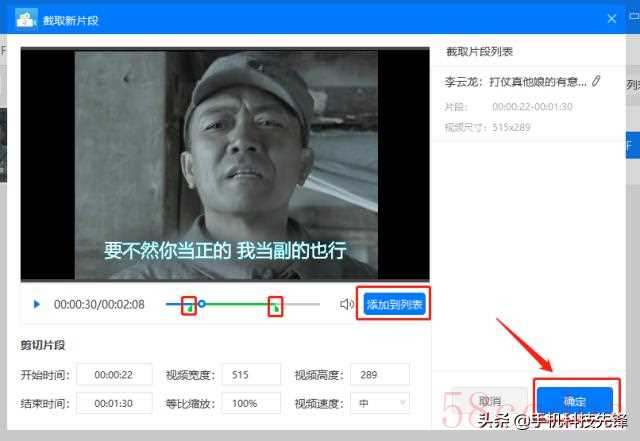Focus the 结束时间 field
This screenshot has height=441, width=640.
(x=114, y=403)
